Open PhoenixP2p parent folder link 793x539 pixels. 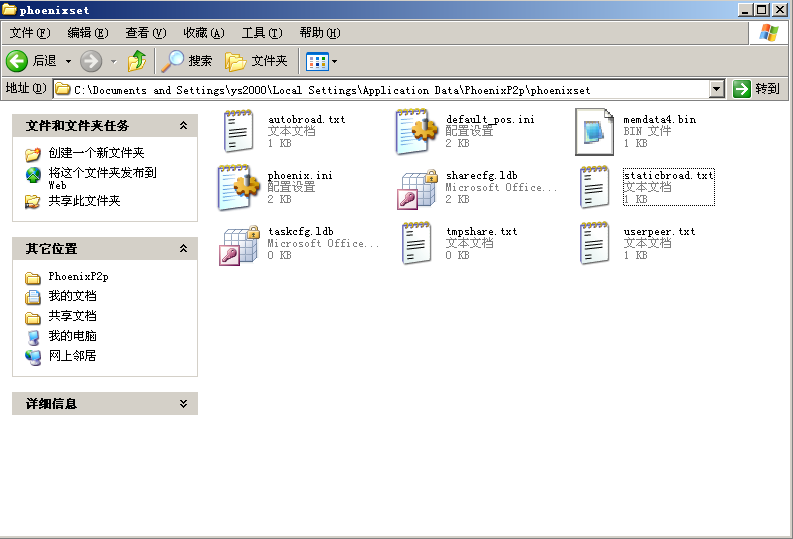pos(78,277)
